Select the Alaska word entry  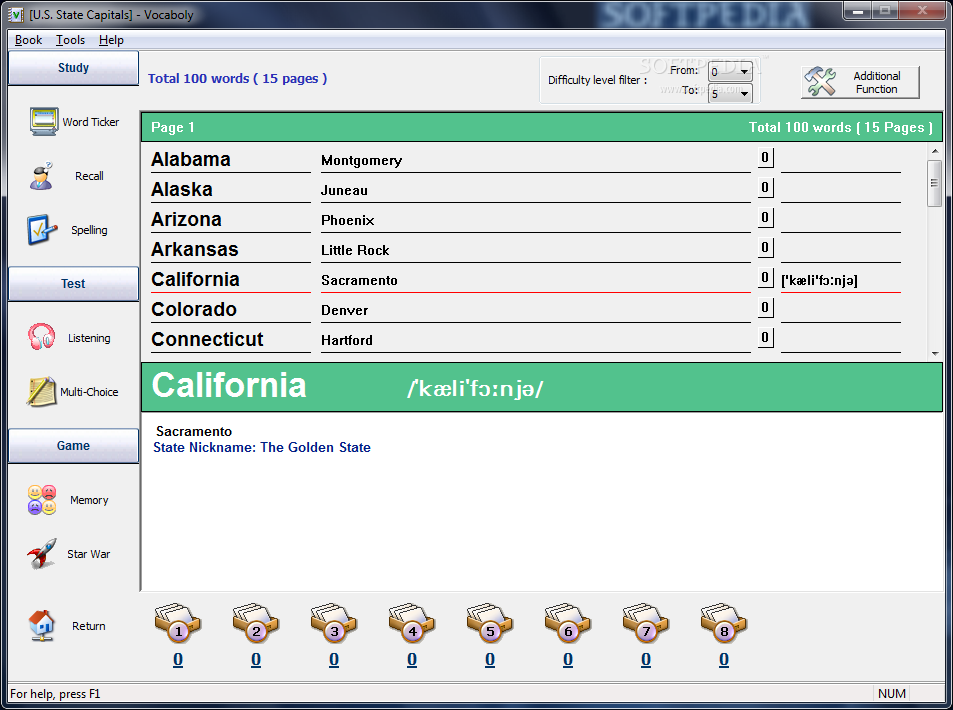coord(182,190)
